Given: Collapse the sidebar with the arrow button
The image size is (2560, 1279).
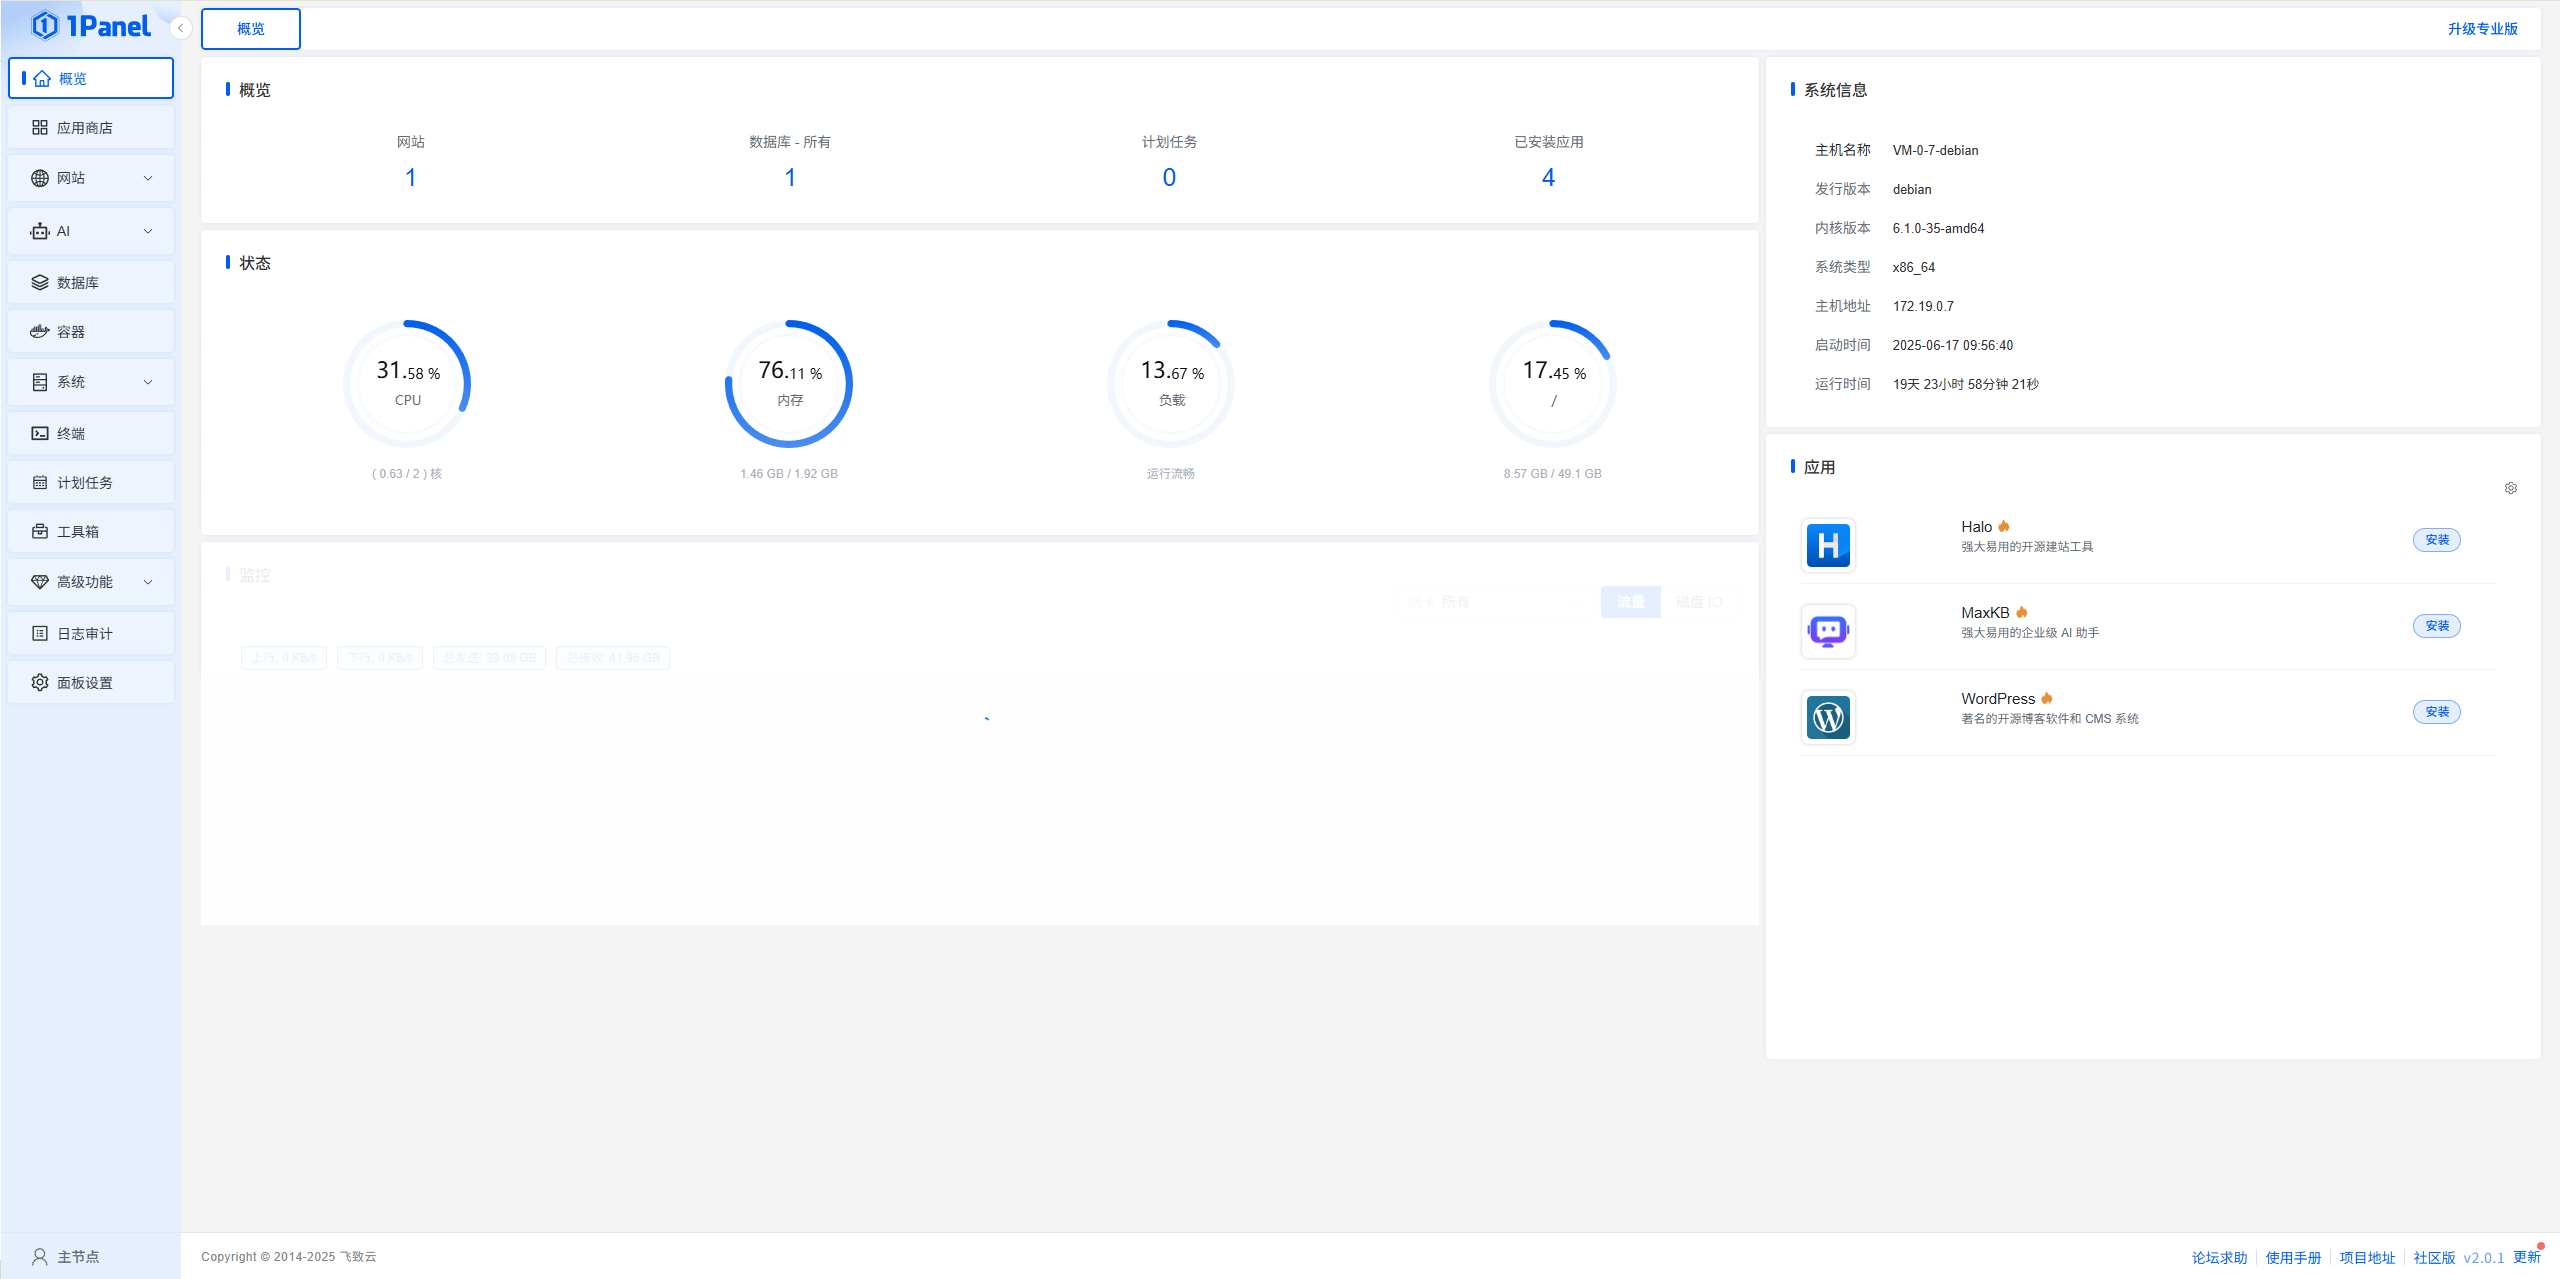Looking at the screenshot, I should 180,28.
